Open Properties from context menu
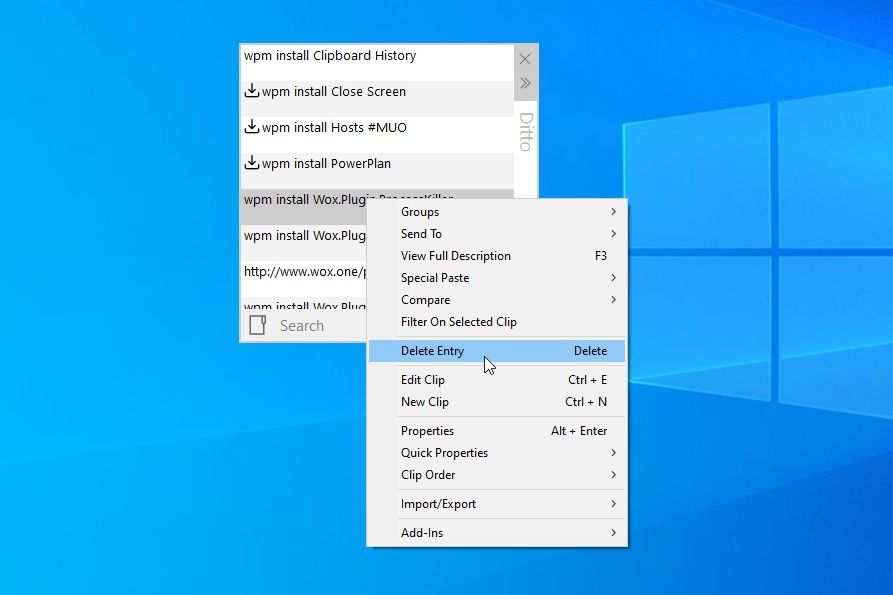Image resolution: width=893 pixels, height=595 pixels. point(497,431)
